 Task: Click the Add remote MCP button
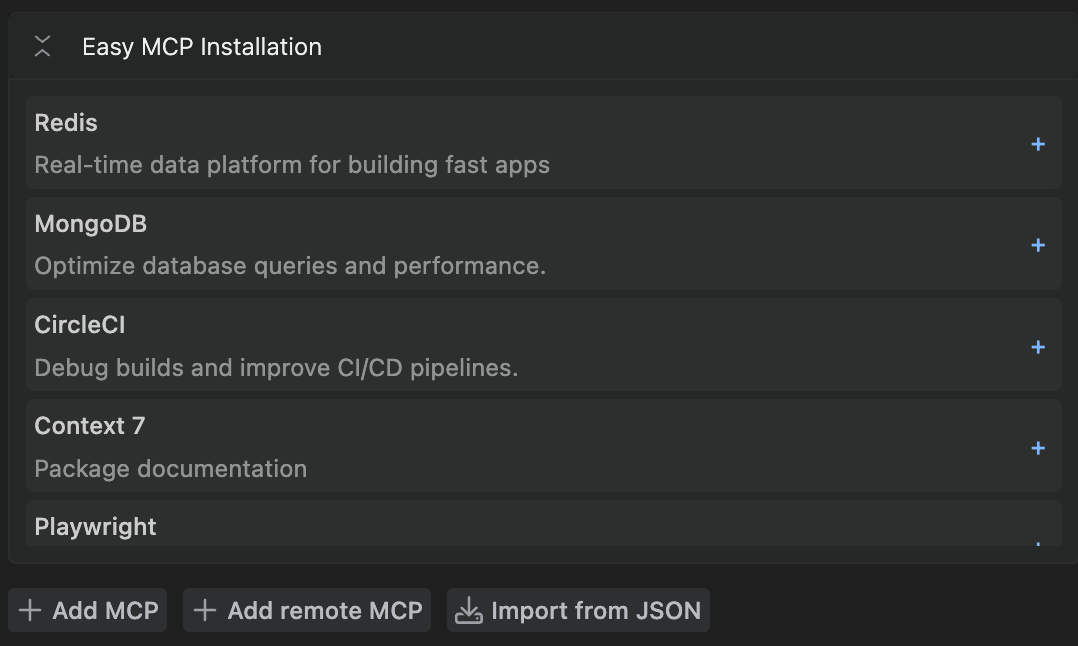pyautogui.click(x=307, y=610)
